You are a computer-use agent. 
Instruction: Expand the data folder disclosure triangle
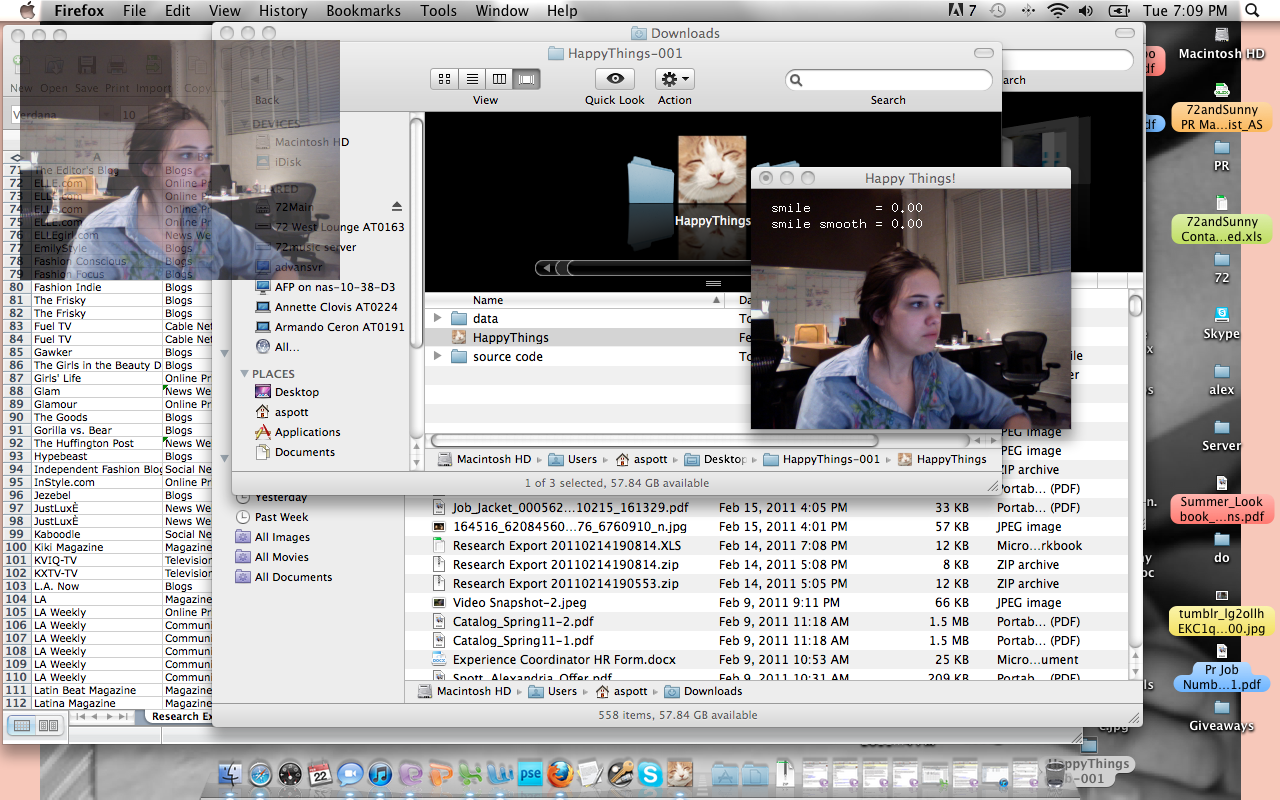pyautogui.click(x=437, y=318)
